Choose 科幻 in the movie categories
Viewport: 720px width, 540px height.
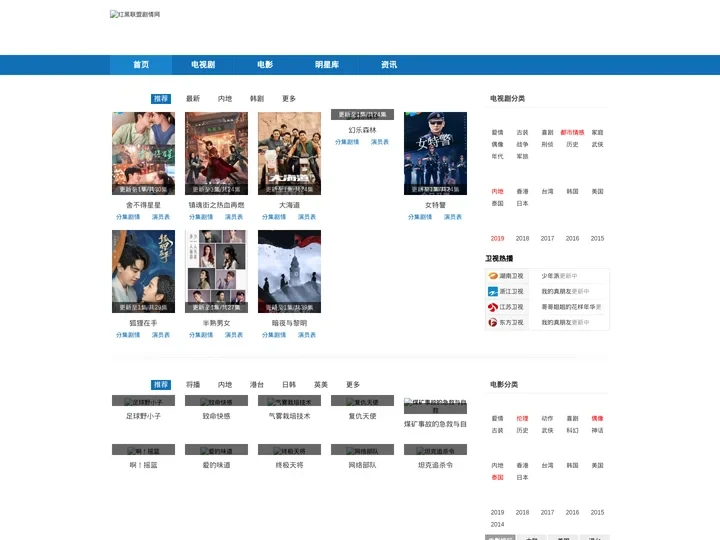[572, 431]
